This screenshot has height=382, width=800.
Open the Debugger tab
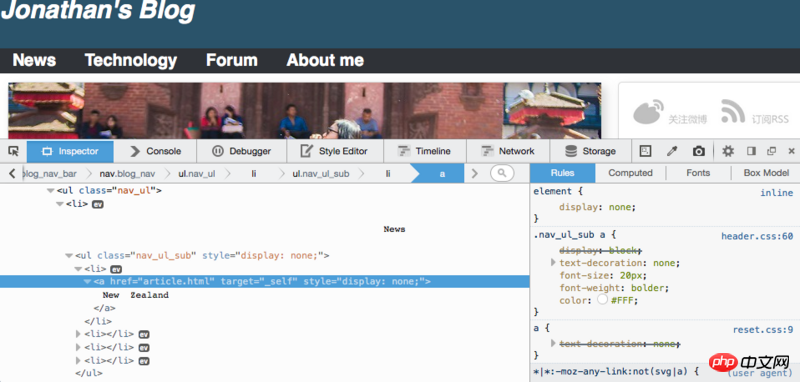[242, 151]
